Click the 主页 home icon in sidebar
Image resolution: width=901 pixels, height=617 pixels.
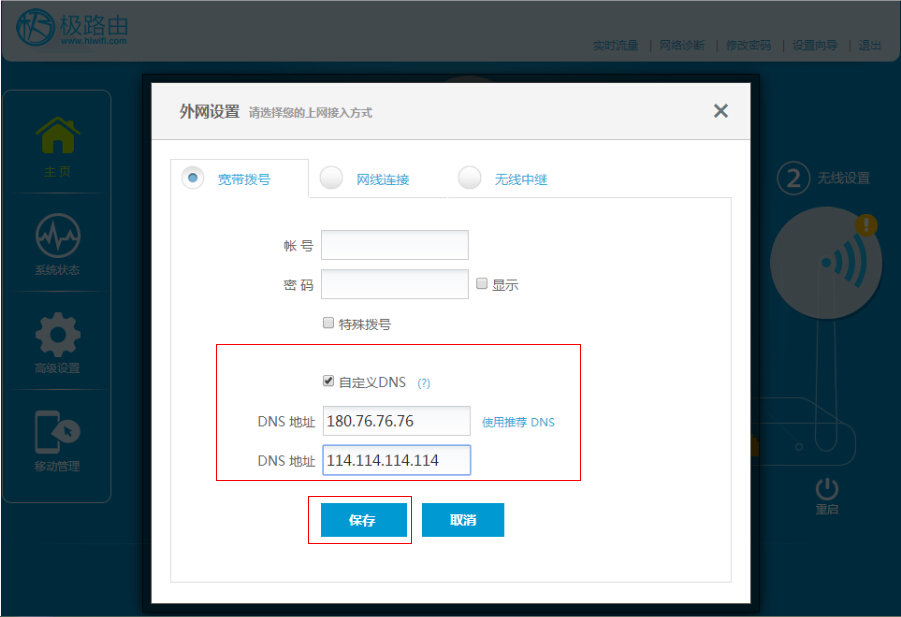(57, 136)
